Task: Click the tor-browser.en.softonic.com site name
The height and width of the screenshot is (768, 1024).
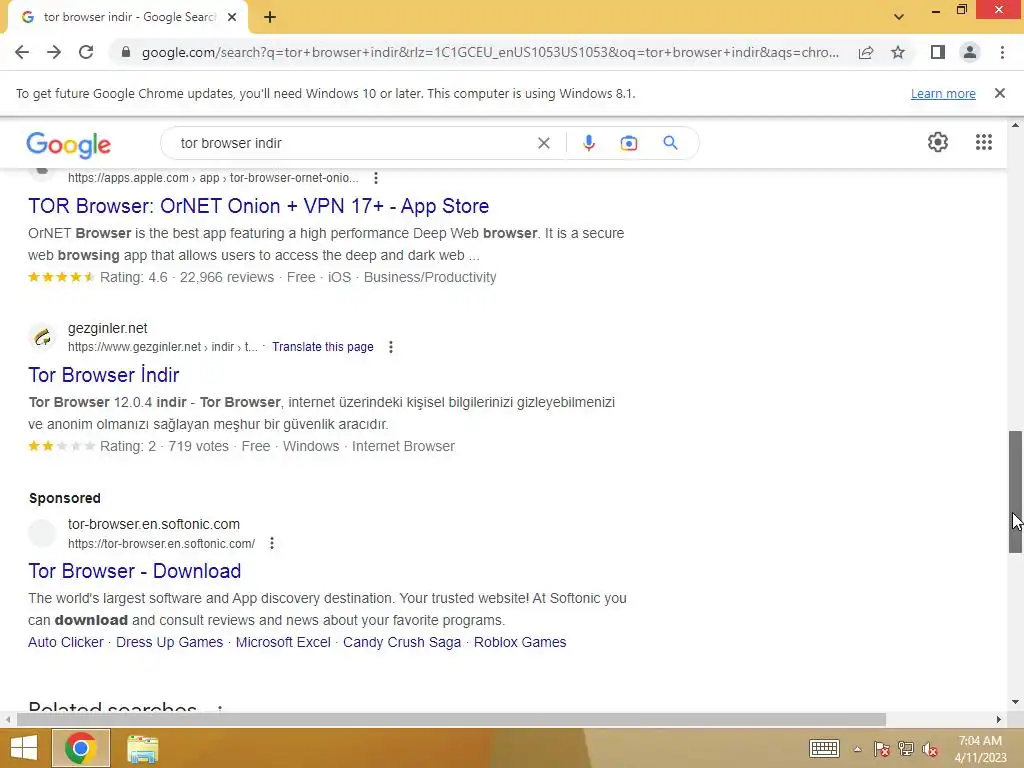Action: [153, 524]
